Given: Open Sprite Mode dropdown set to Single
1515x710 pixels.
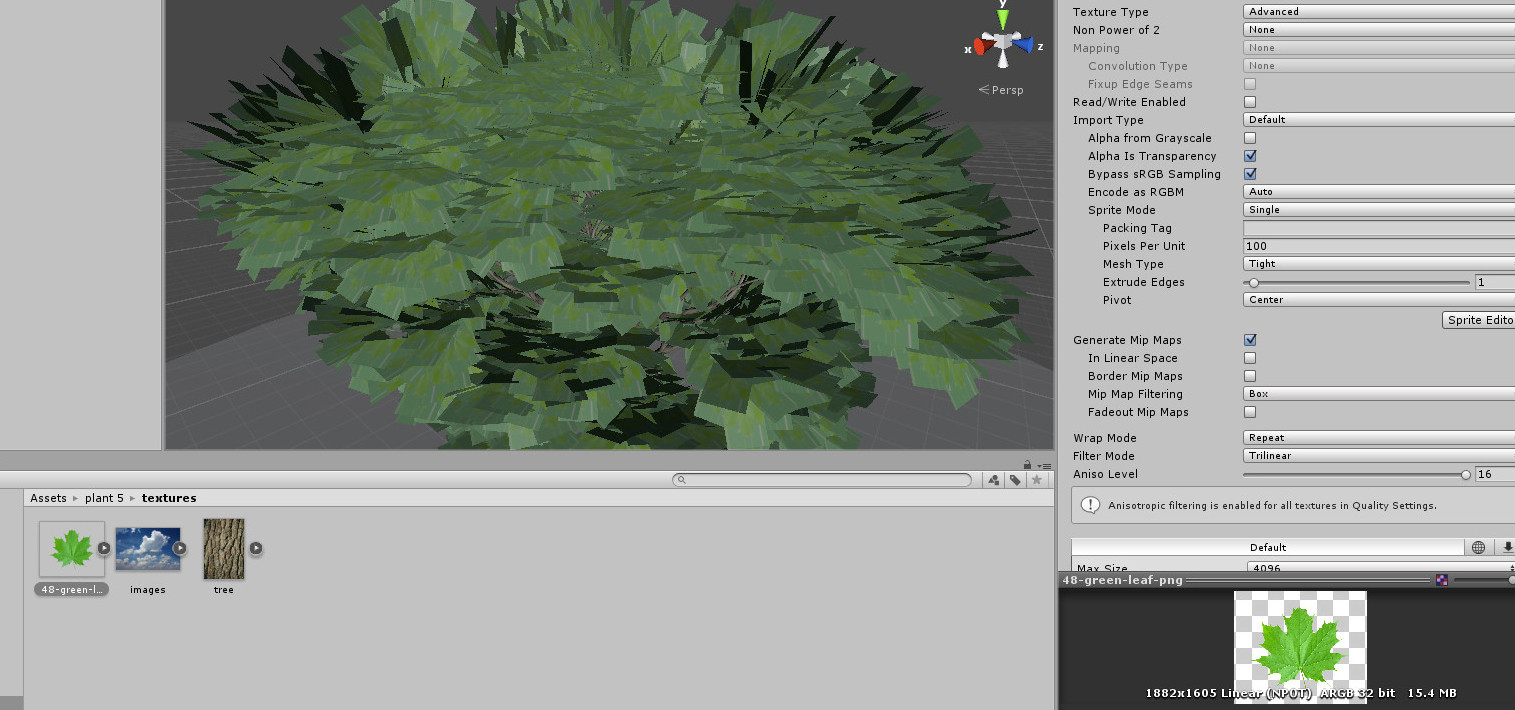Looking at the screenshot, I should coord(1379,210).
